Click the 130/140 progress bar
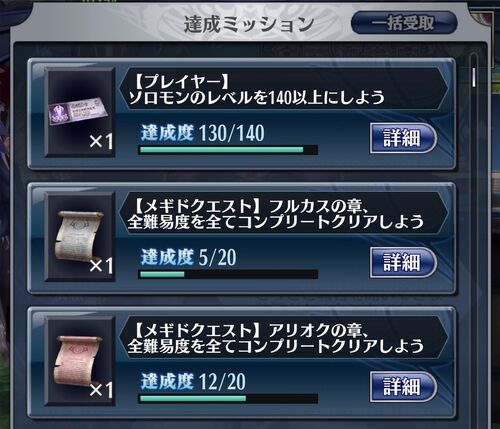 [228, 150]
